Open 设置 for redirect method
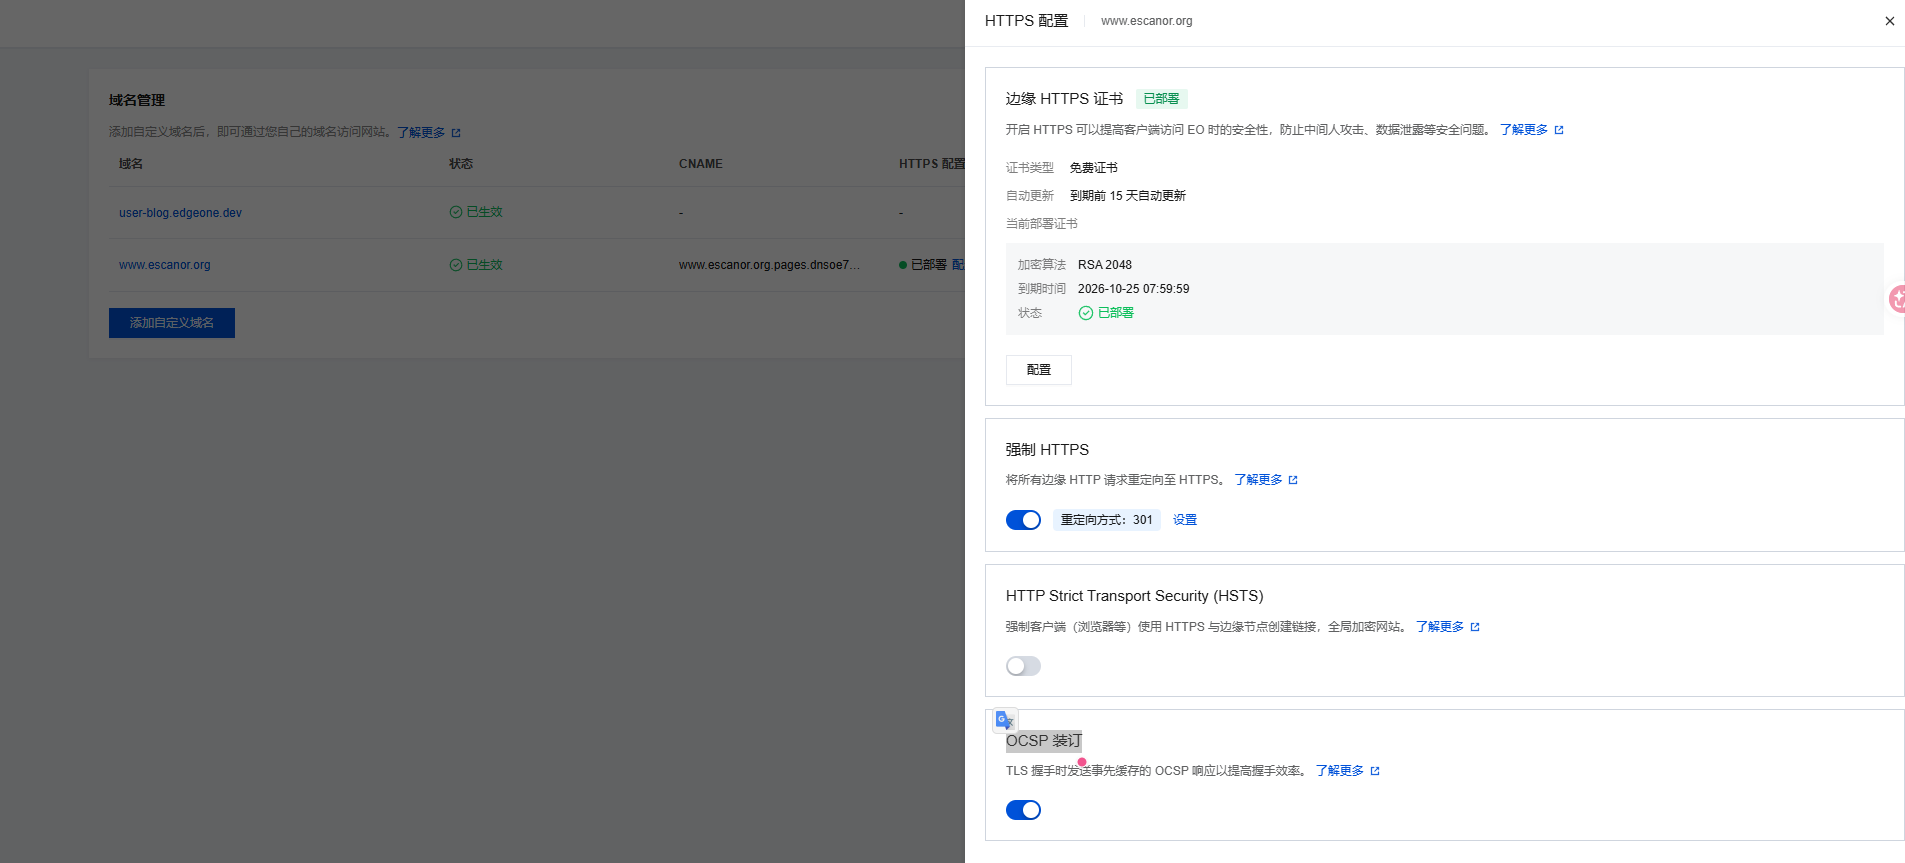 click(x=1184, y=520)
